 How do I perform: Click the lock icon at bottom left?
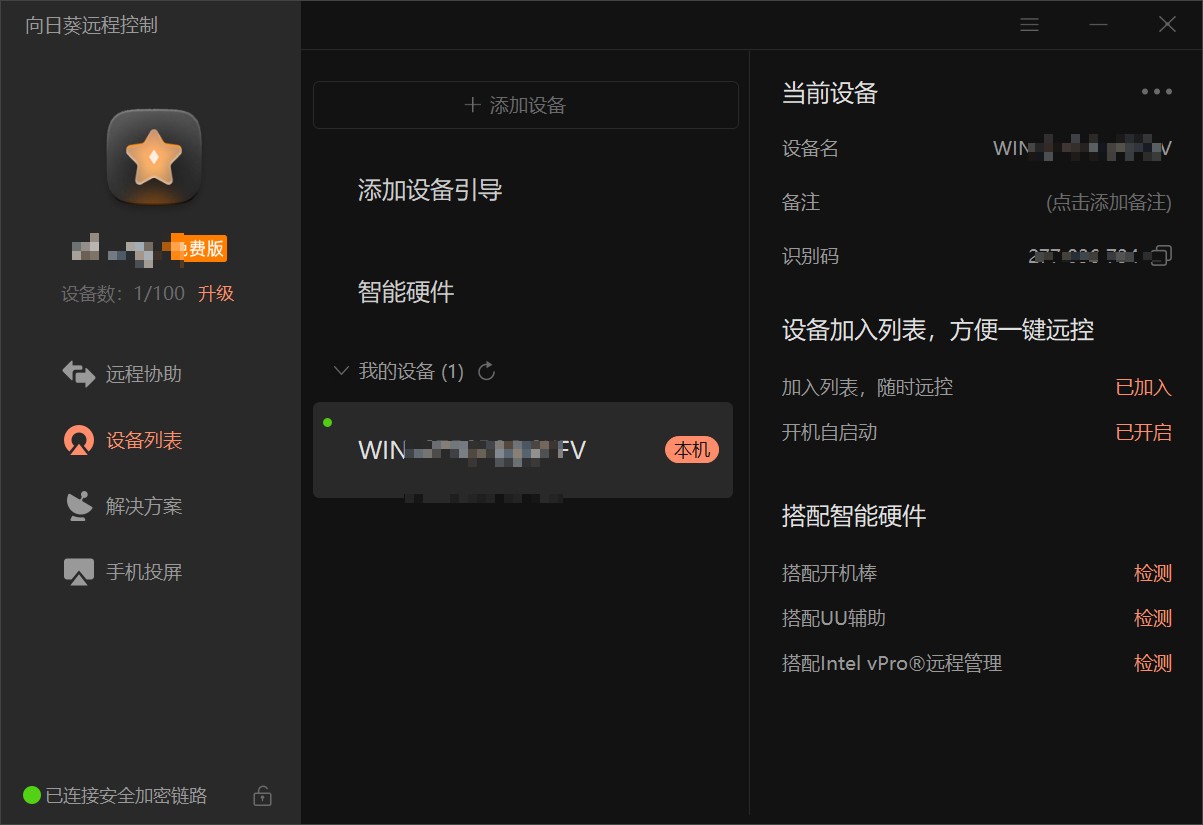pos(262,796)
